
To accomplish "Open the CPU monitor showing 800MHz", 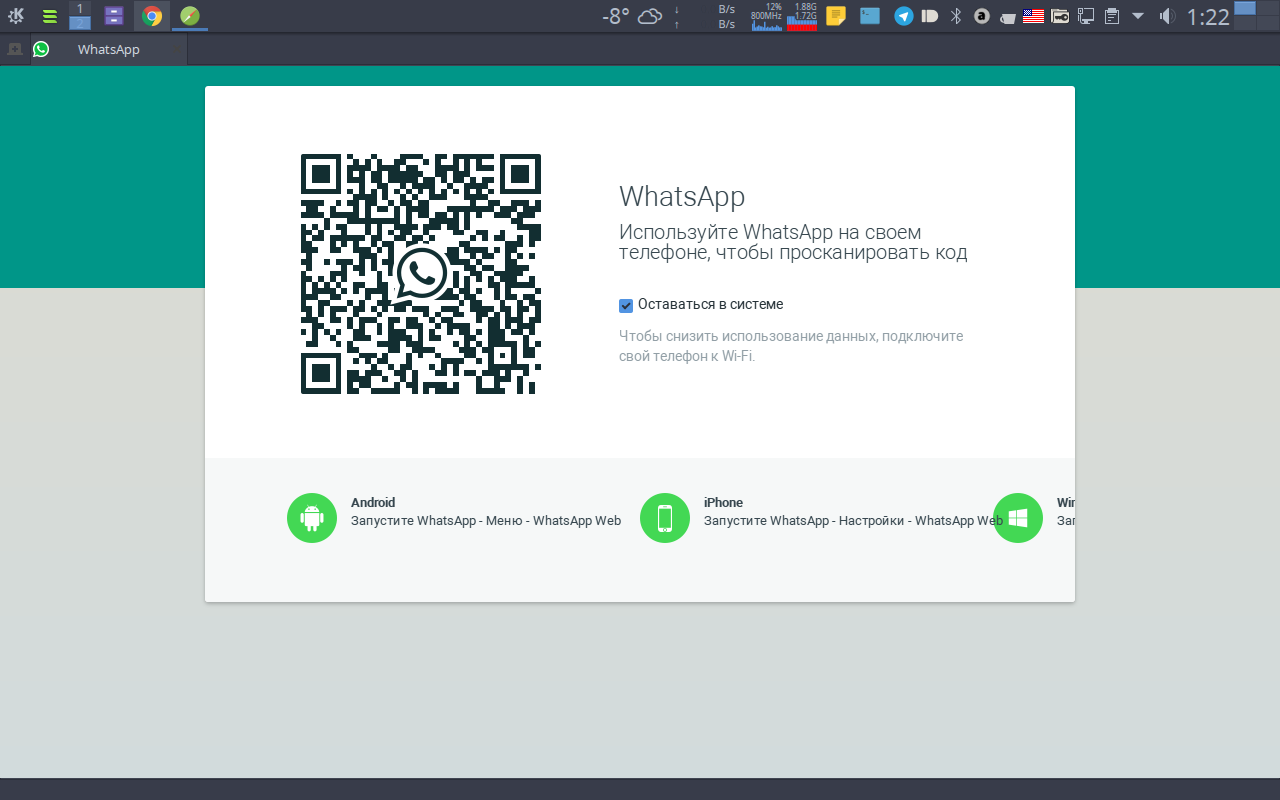I will tap(767, 16).
